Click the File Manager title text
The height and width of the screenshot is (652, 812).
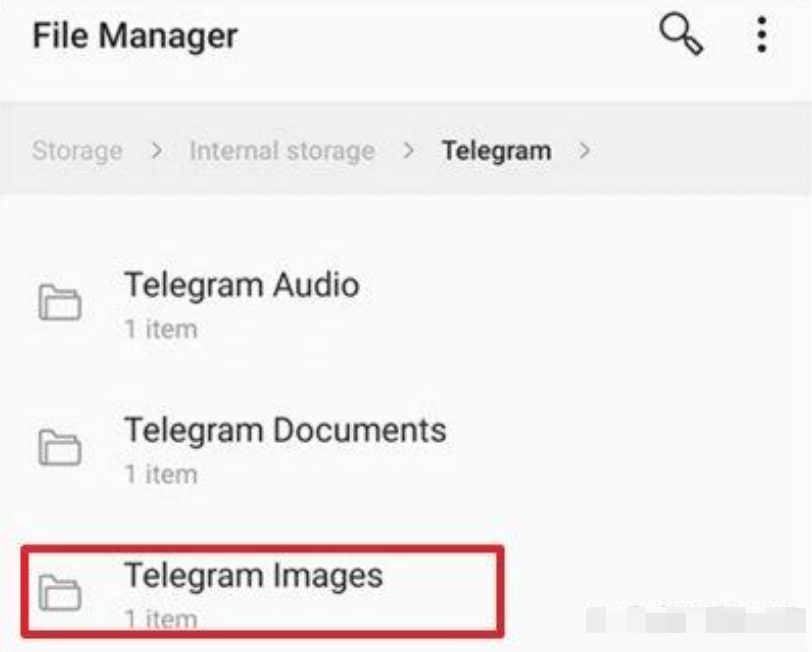[x=135, y=36]
